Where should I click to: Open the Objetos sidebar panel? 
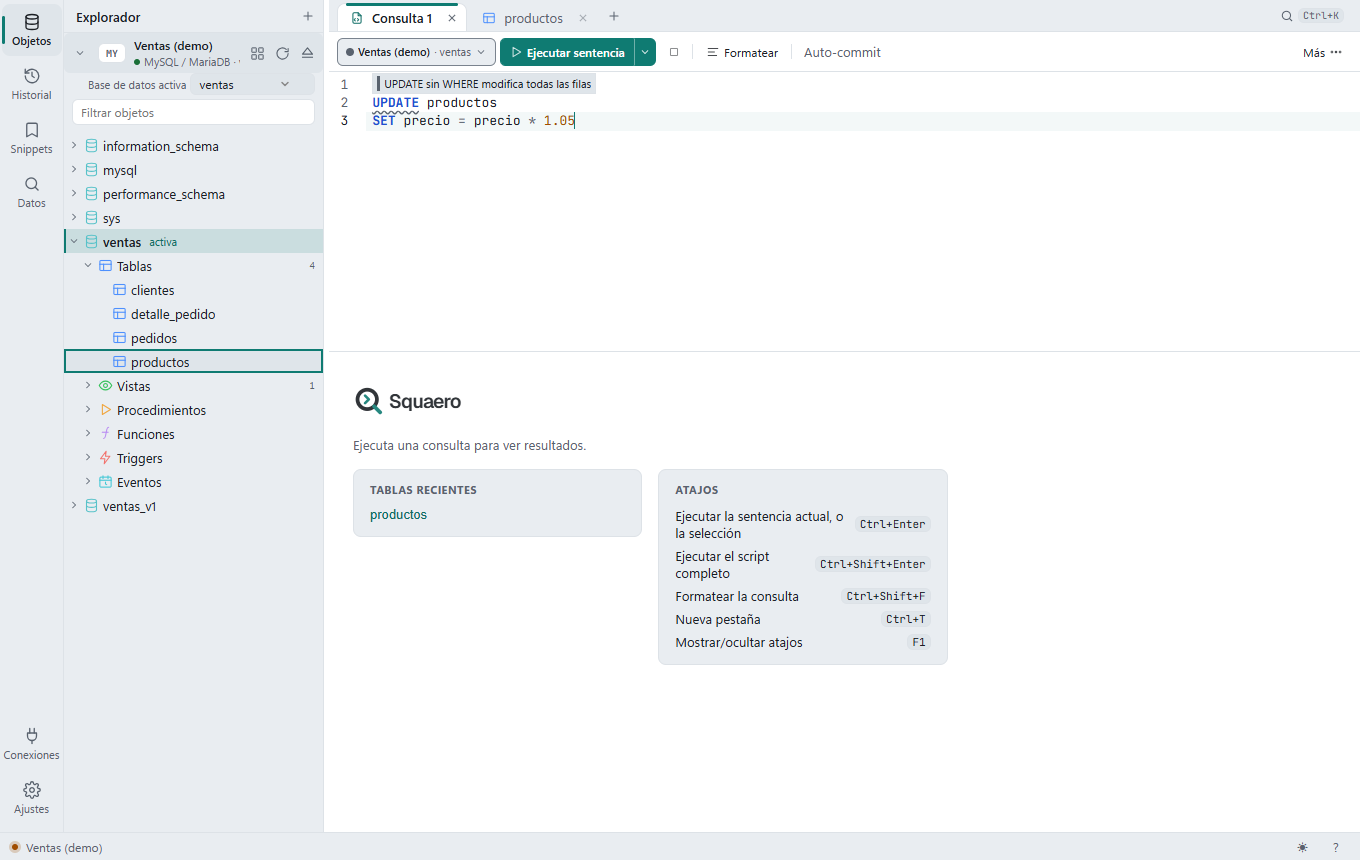tap(32, 30)
